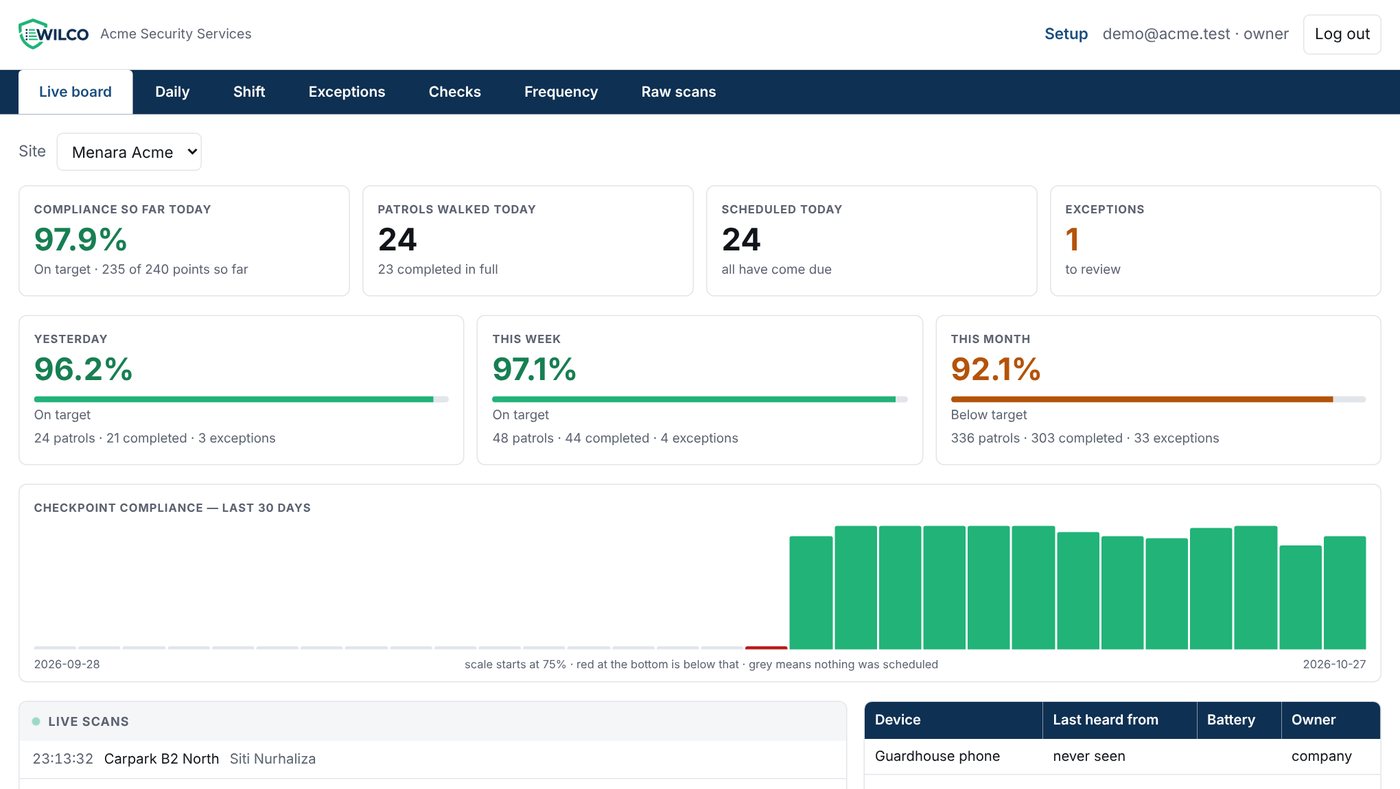
Task: Click the last green bar for 2026-10-27
Action: [1345, 593]
